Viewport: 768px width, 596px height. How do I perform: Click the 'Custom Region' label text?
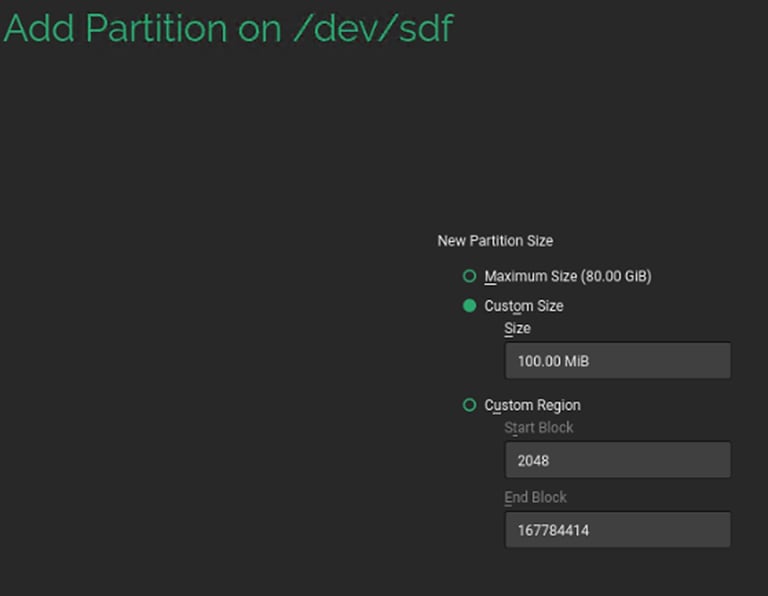[532, 405]
